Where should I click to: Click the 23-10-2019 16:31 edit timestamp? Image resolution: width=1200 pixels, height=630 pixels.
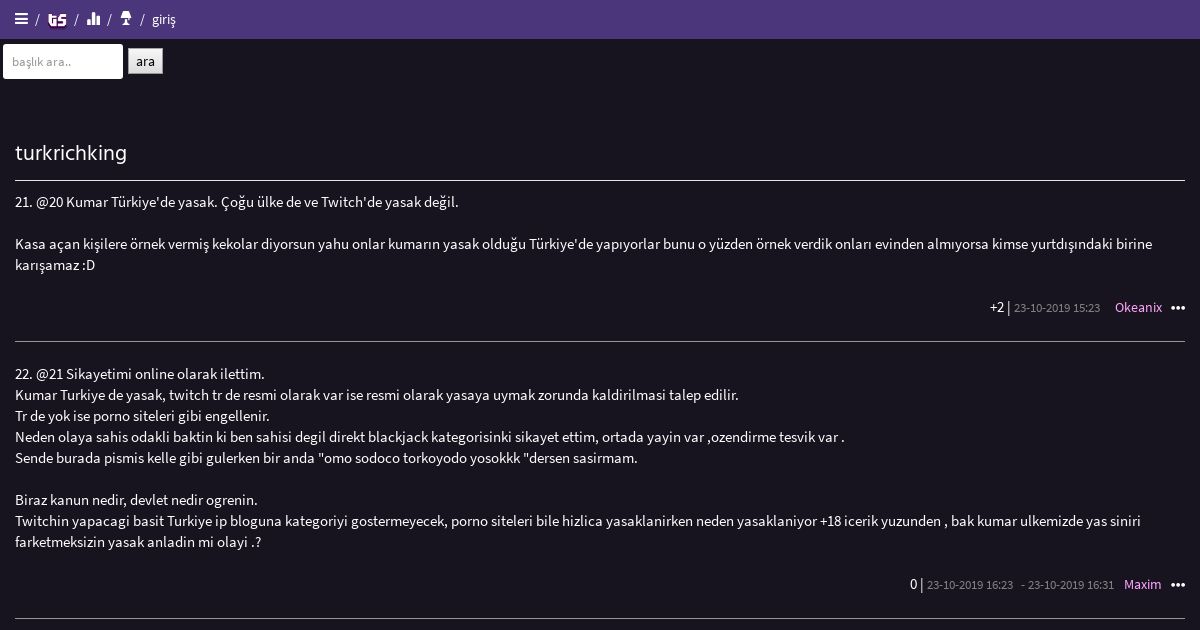[x=1071, y=585]
